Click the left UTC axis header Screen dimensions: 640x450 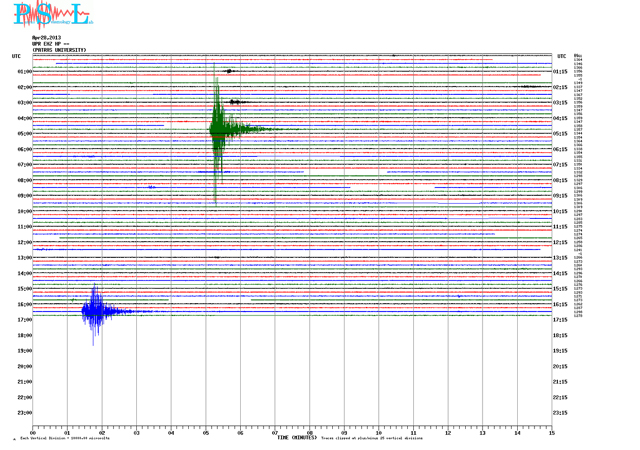pyautogui.click(x=16, y=56)
